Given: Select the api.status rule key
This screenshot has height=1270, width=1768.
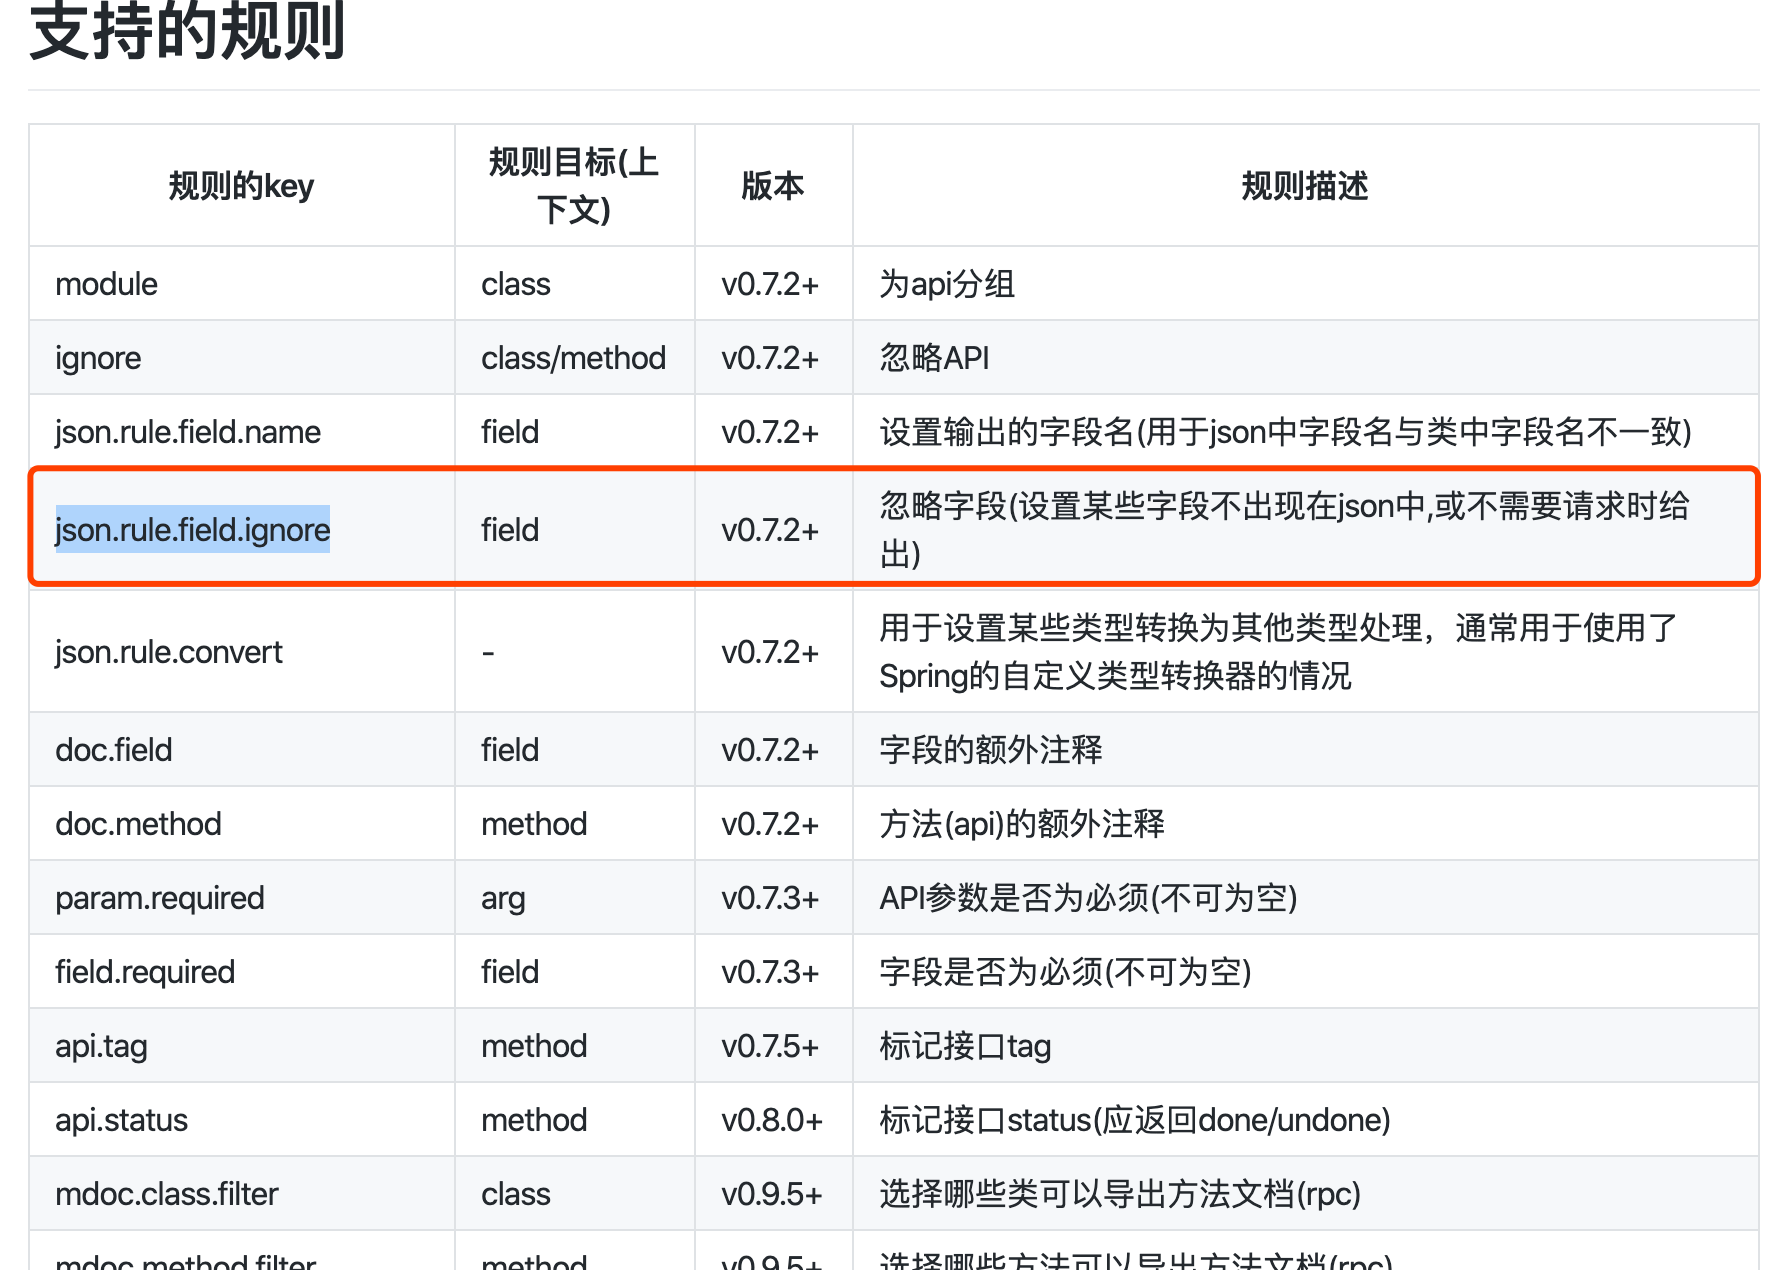Looking at the screenshot, I should (120, 1119).
